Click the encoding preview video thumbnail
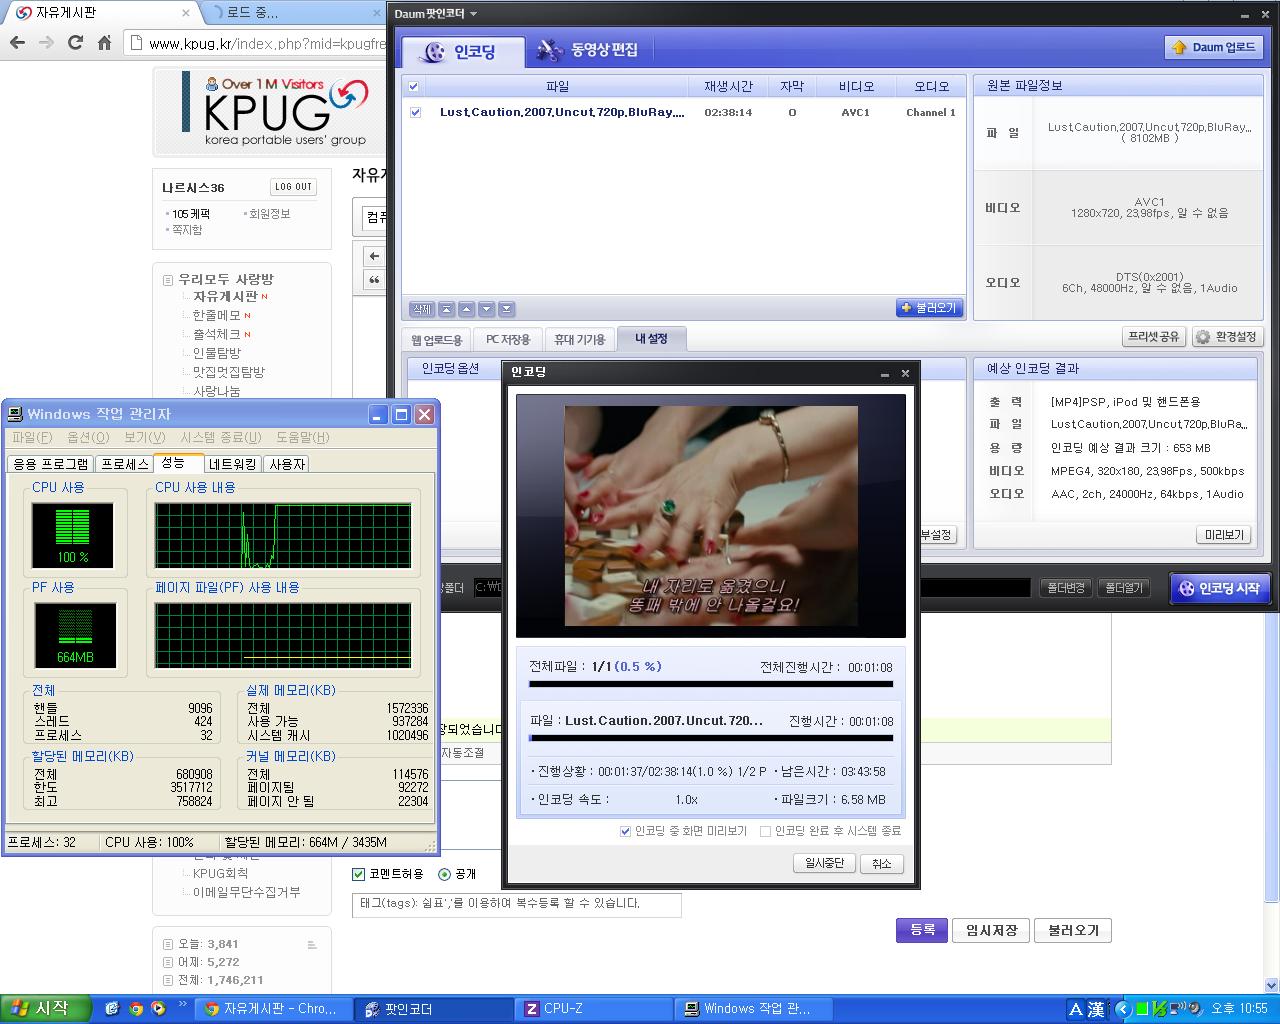 [x=711, y=515]
